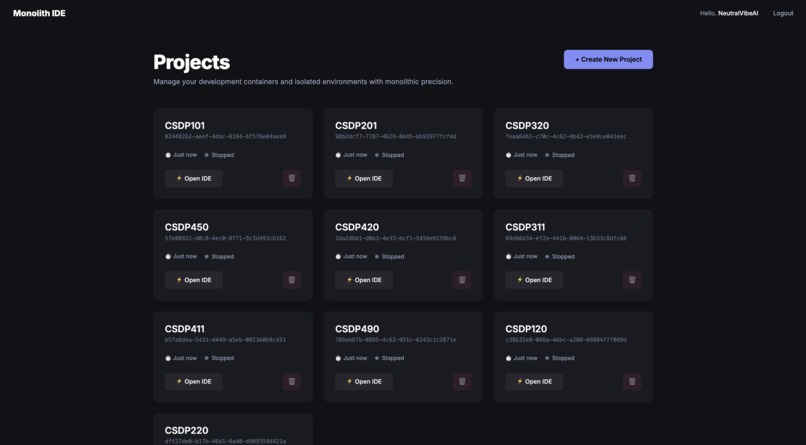Click the Just now timestamp on CSDP101
Screen dimensions: 806x445
pos(181,155)
